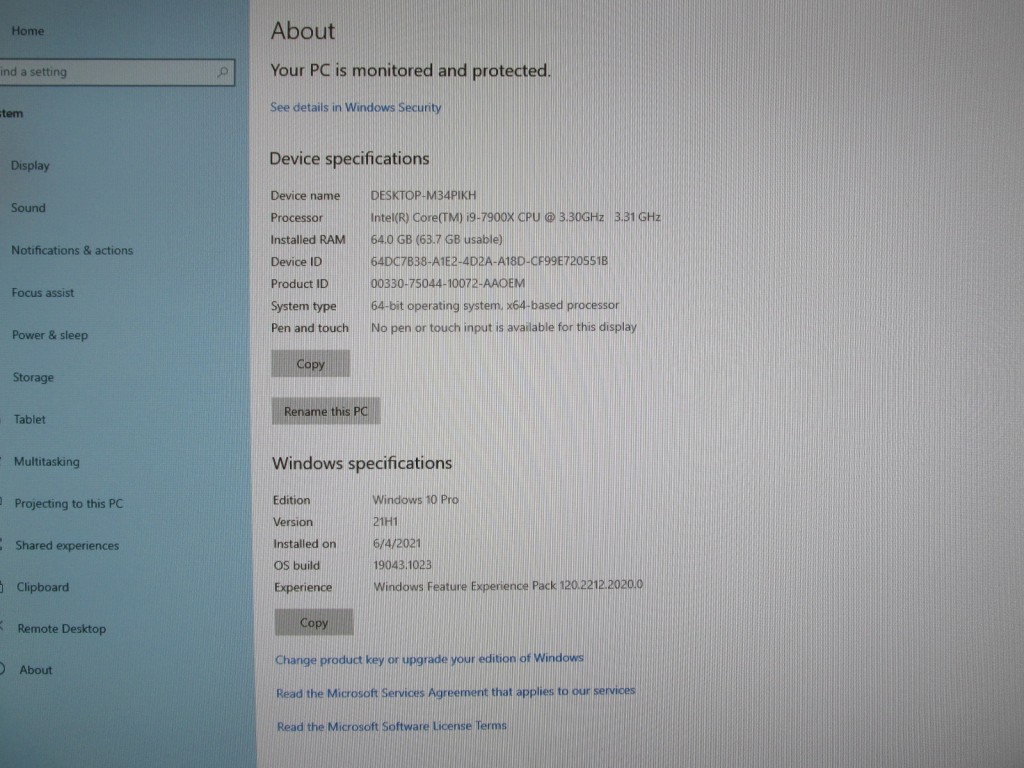
Task: Click installed RAM value 64.0 GB
Action: pos(436,239)
